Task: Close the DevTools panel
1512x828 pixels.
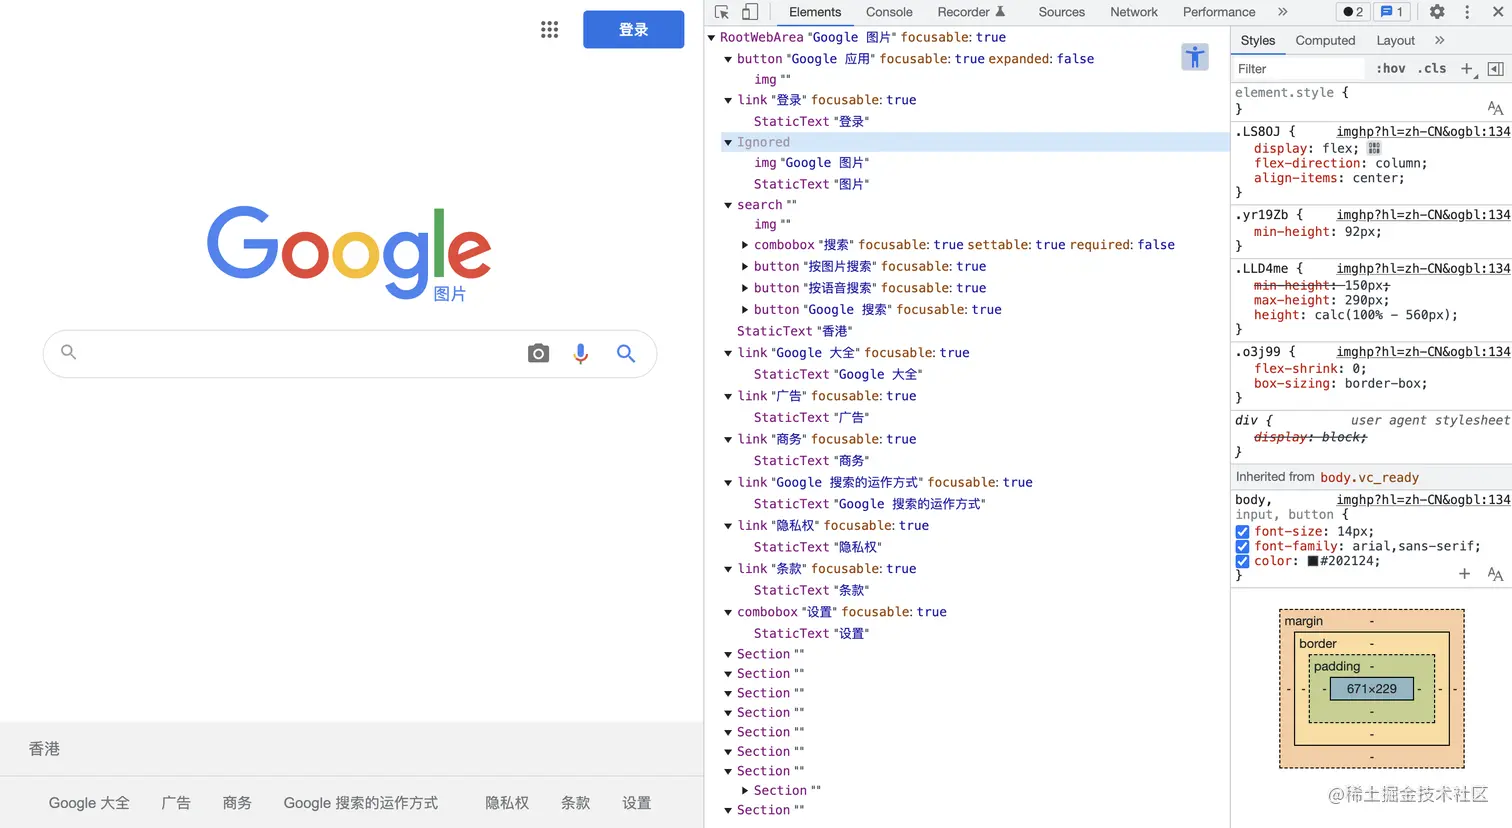Action: click(1497, 12)
